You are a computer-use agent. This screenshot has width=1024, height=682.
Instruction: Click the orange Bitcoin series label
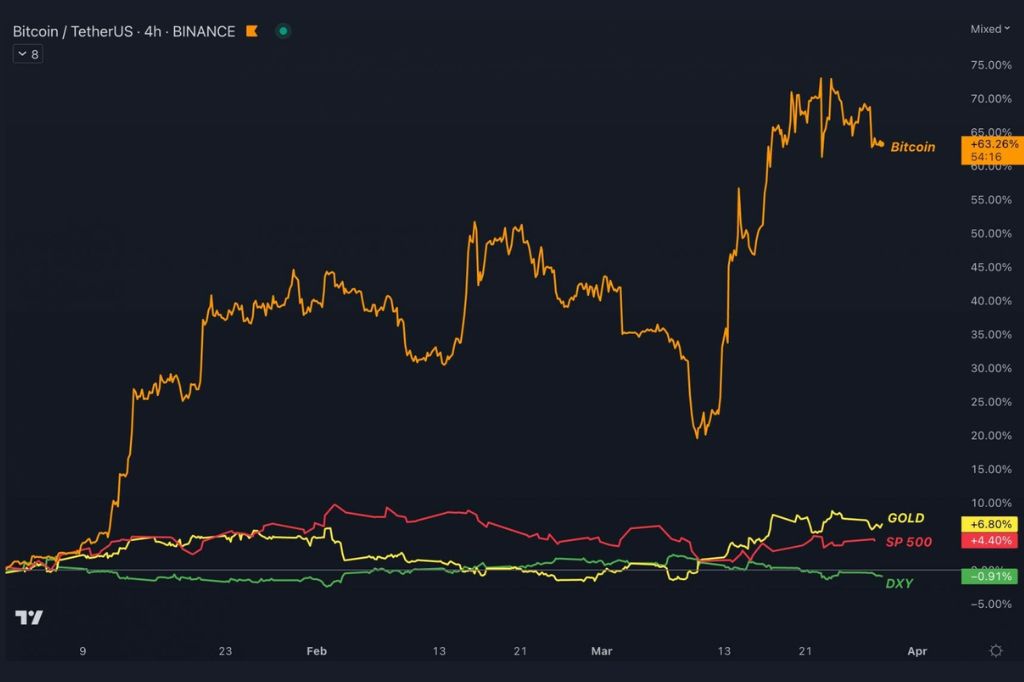coord(912,147)
